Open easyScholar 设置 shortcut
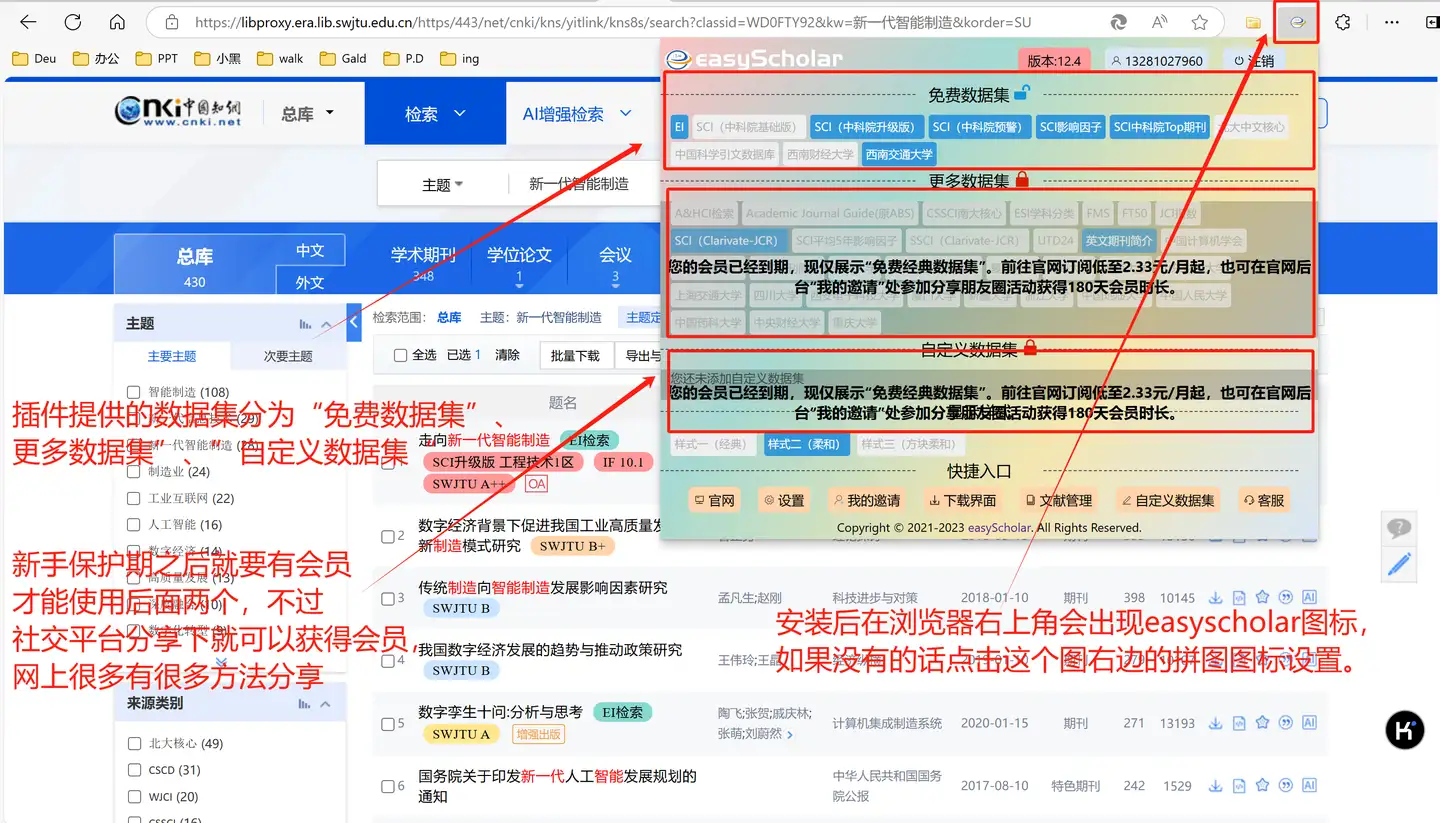This screenshot has width=1440, height=823. point(784,500)
